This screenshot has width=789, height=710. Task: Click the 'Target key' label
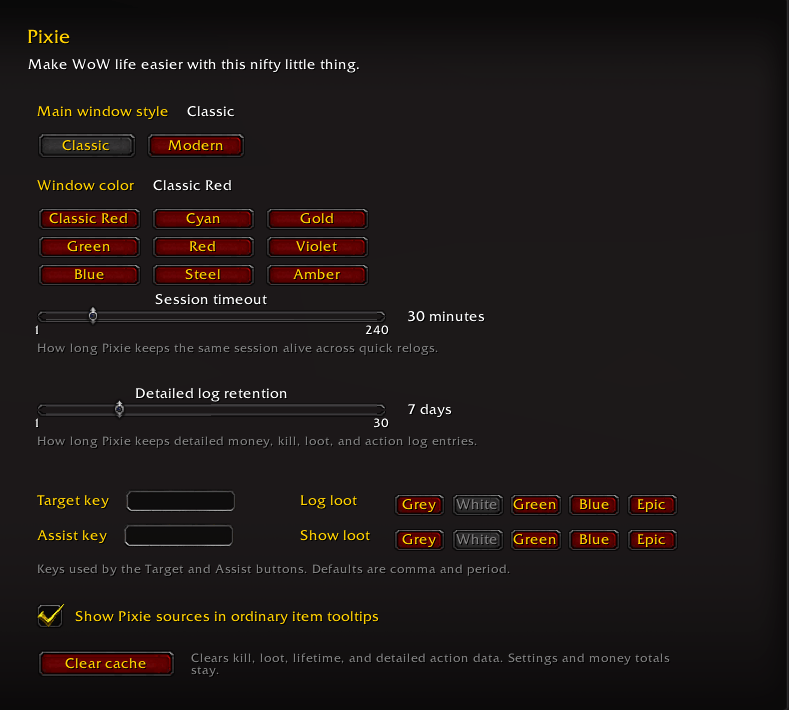[x=73, y=501]
